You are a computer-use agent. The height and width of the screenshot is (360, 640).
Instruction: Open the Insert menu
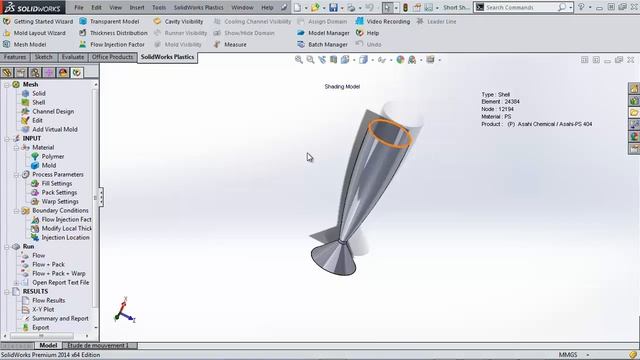(x=137, y=7)
